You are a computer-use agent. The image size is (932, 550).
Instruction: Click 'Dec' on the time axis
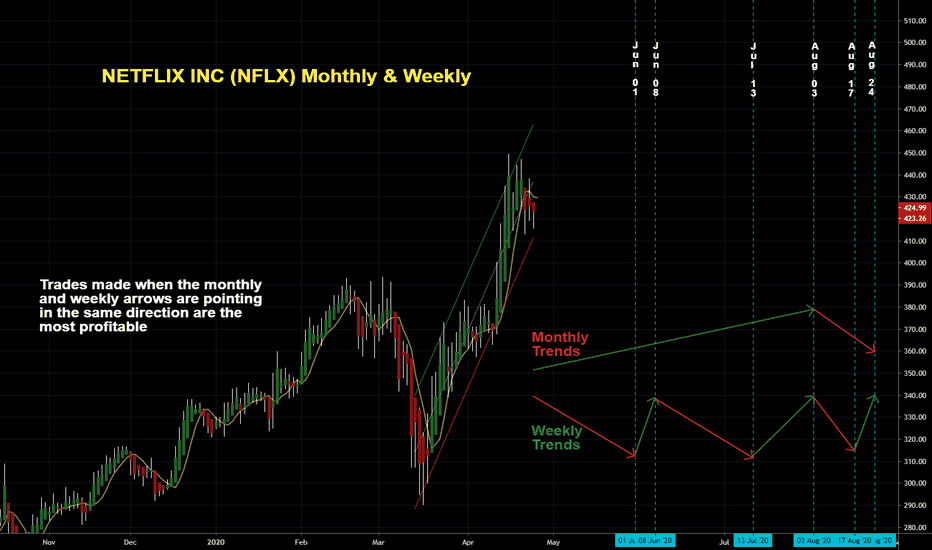click(130, 542)
